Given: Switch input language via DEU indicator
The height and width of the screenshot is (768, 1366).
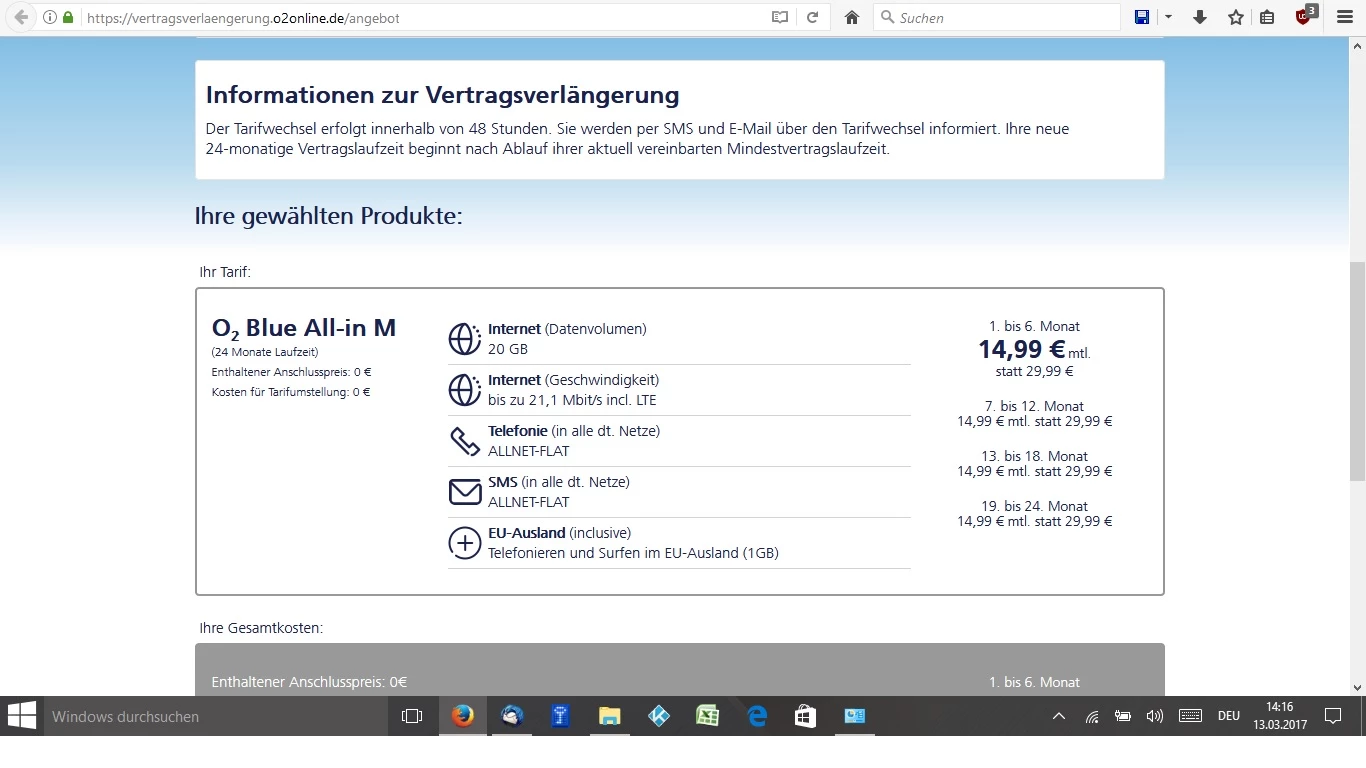Looking at the screenshot, I should pos(1229,716).
